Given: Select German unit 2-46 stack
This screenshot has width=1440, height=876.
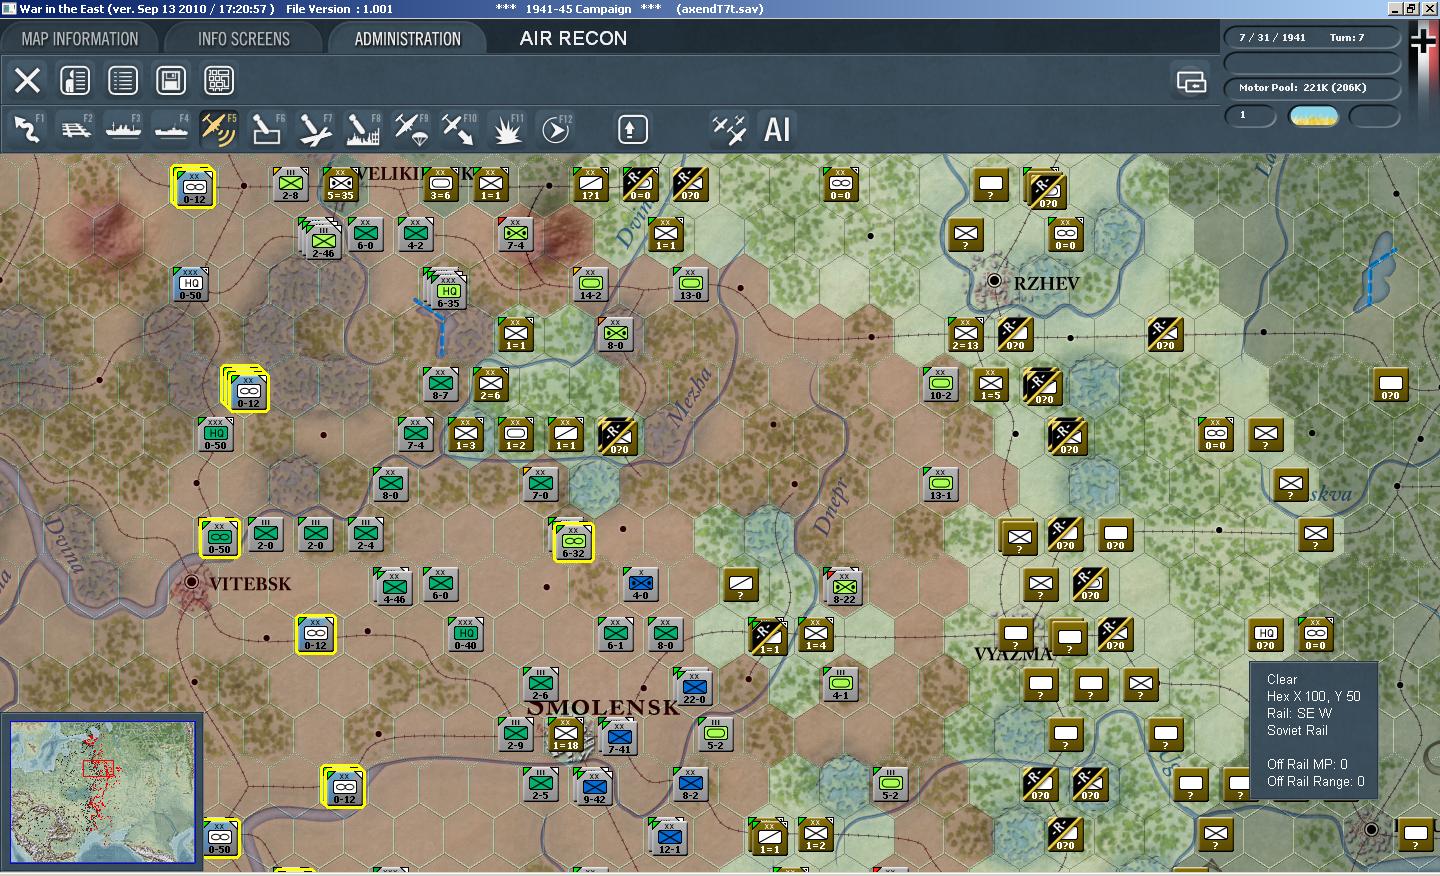Looking at the screenshot, I should tap(323, 242).
